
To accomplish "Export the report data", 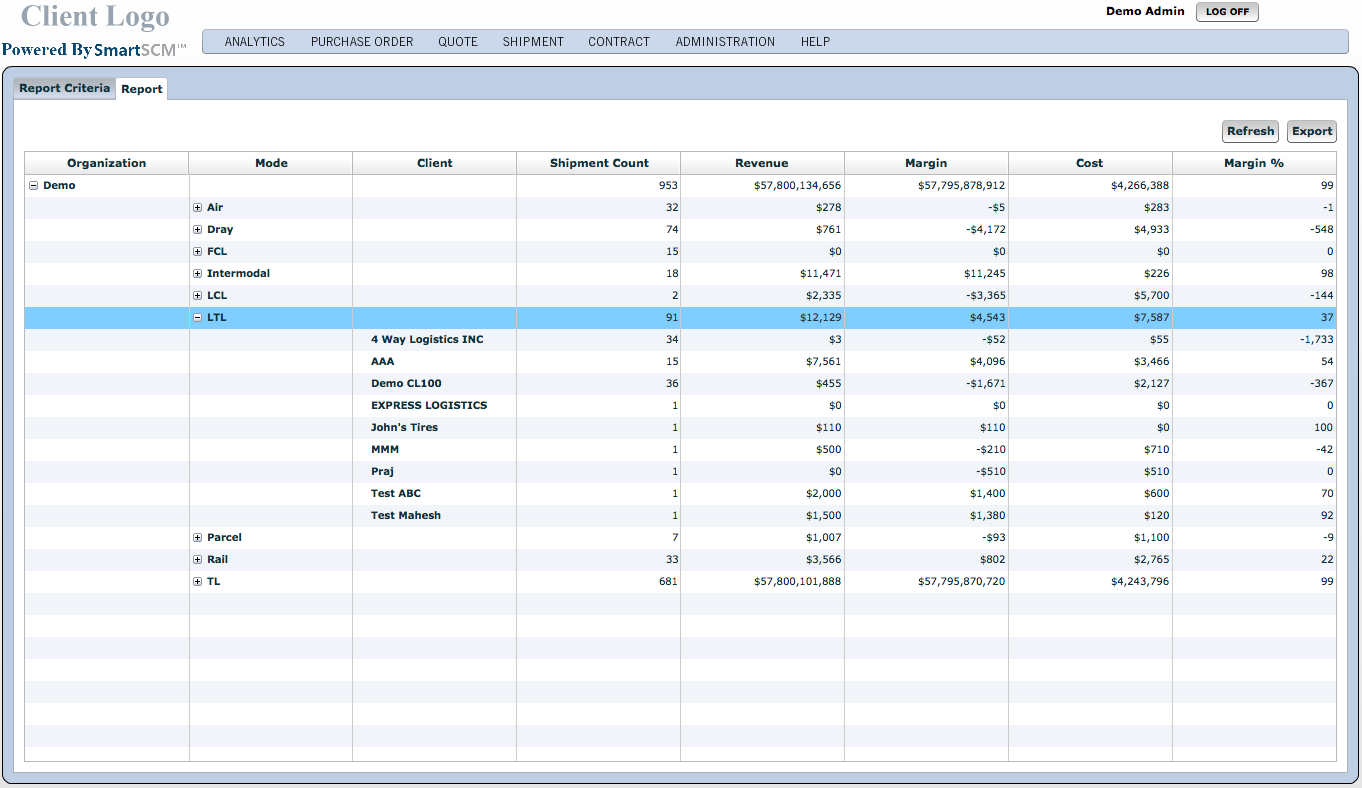I will click(x=1311, y=131).
